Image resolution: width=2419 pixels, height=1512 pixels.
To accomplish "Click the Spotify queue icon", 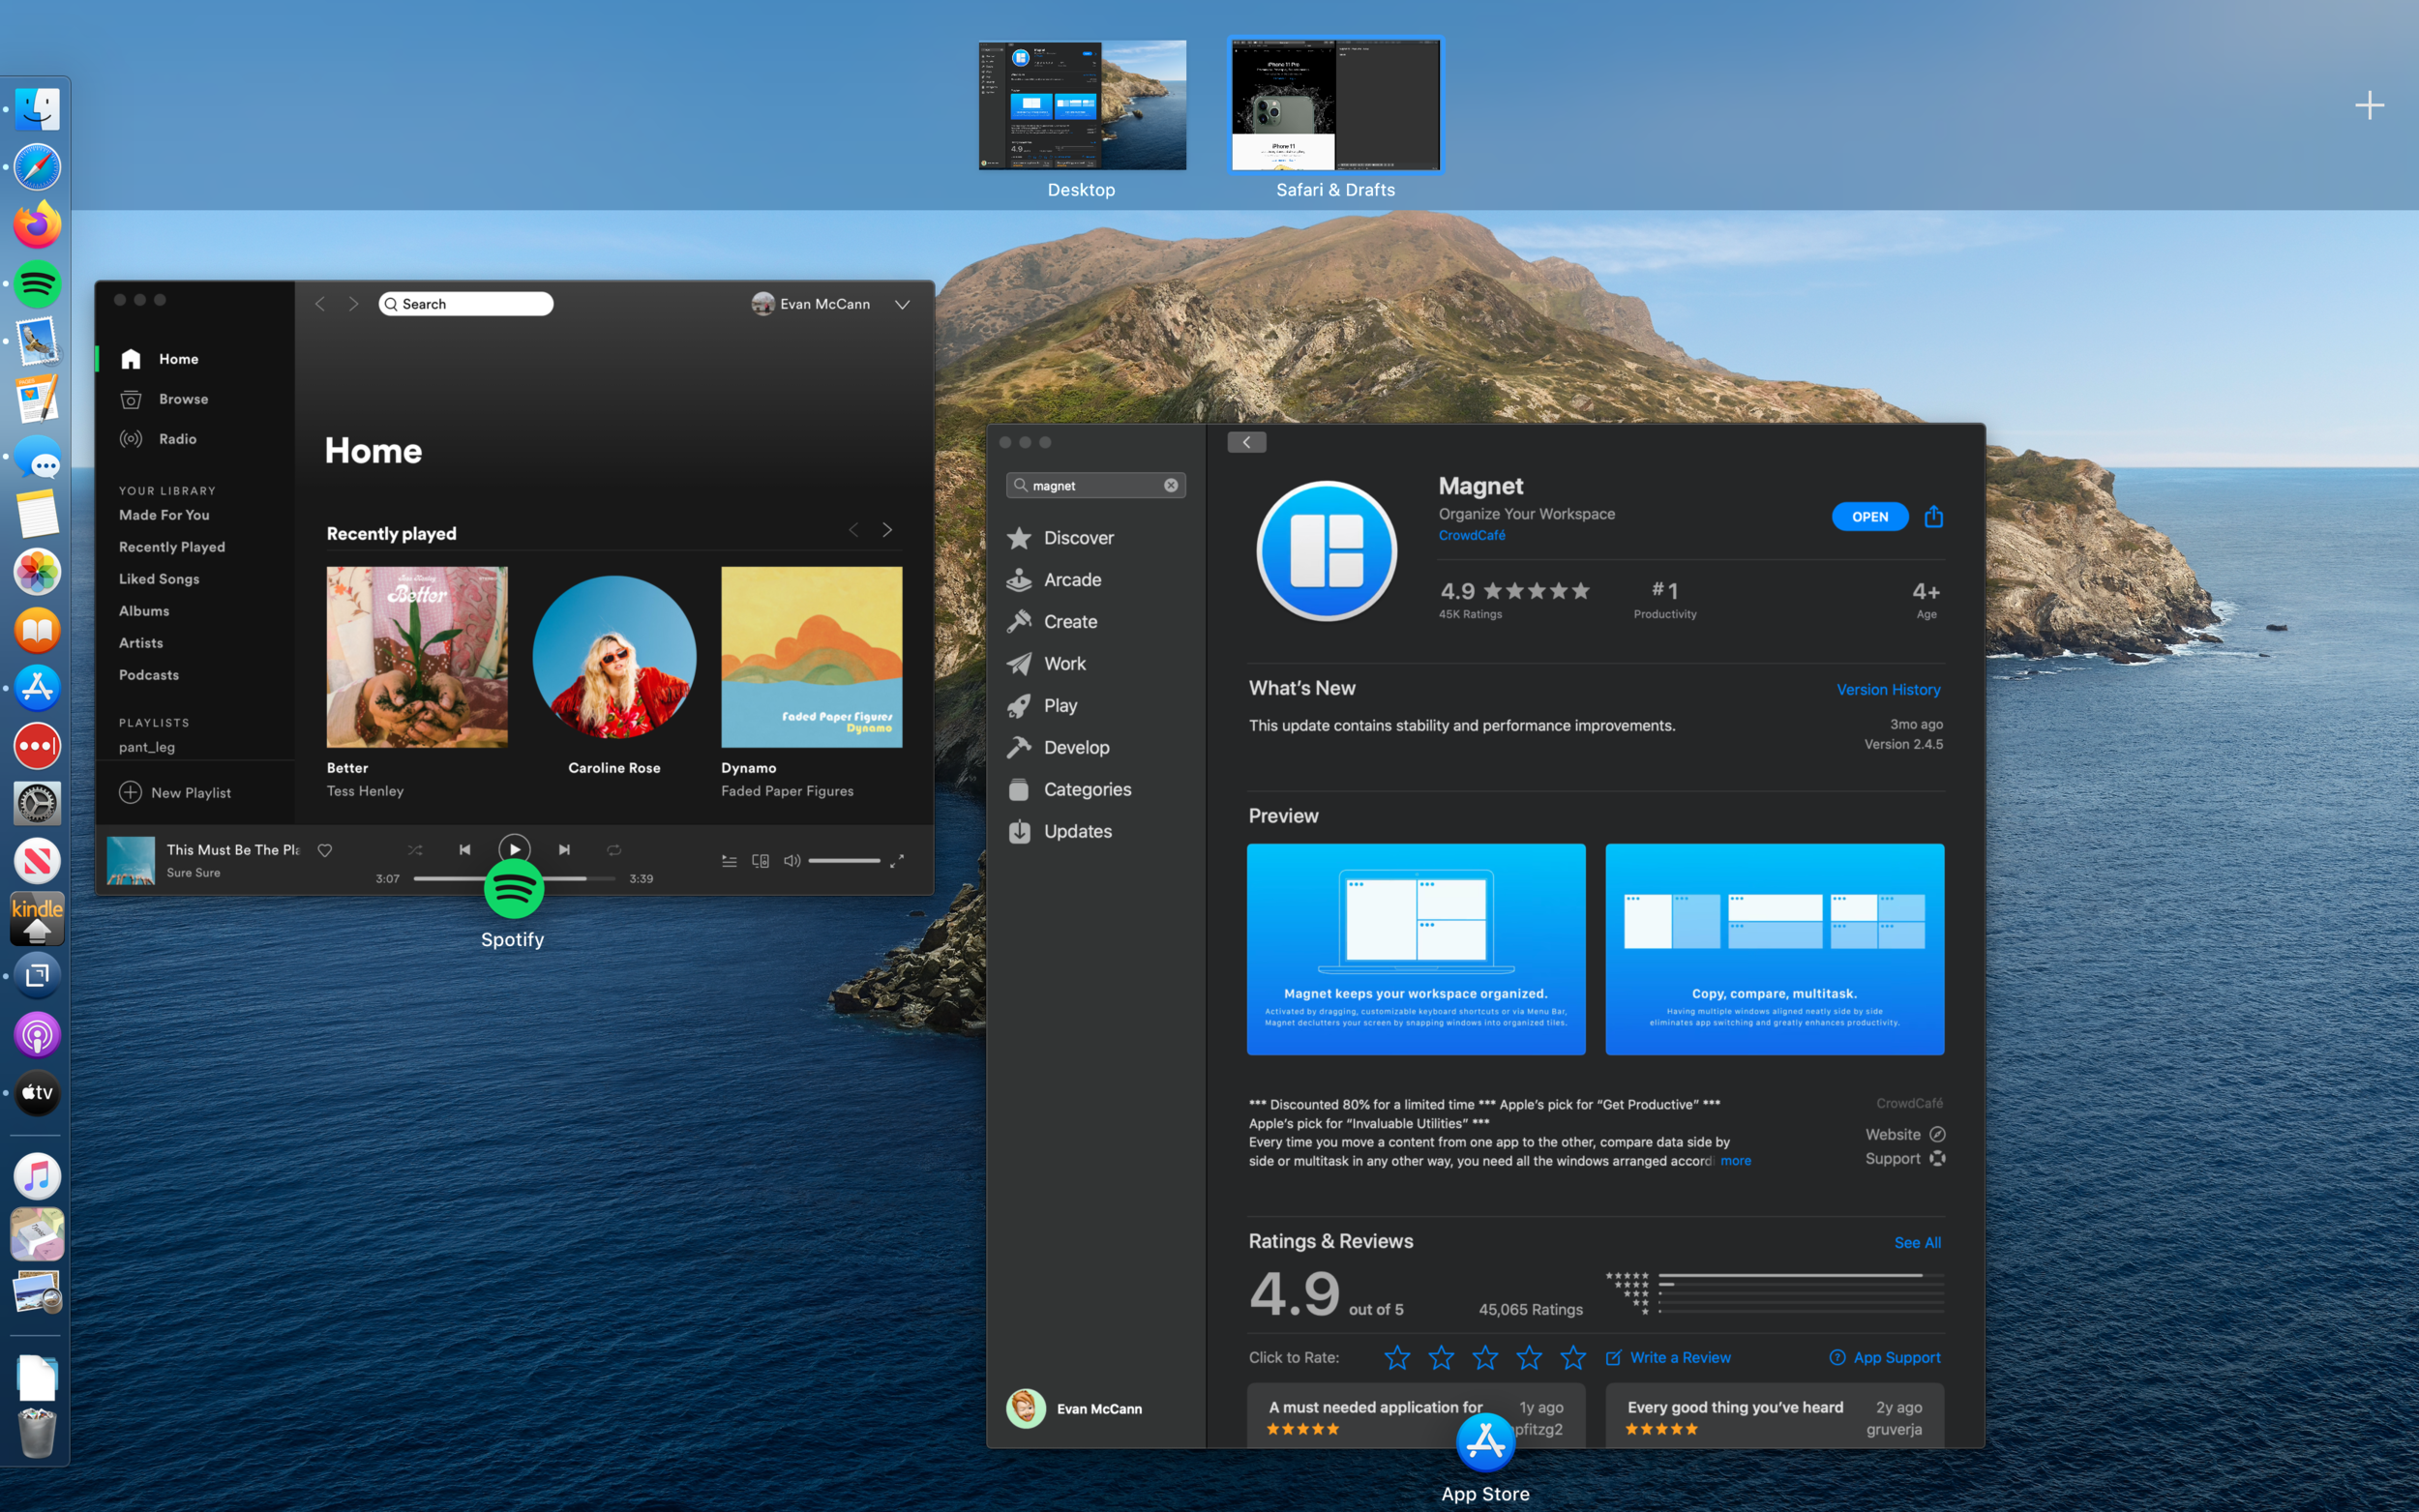I will pyautogui.click(x=729, y=860).
